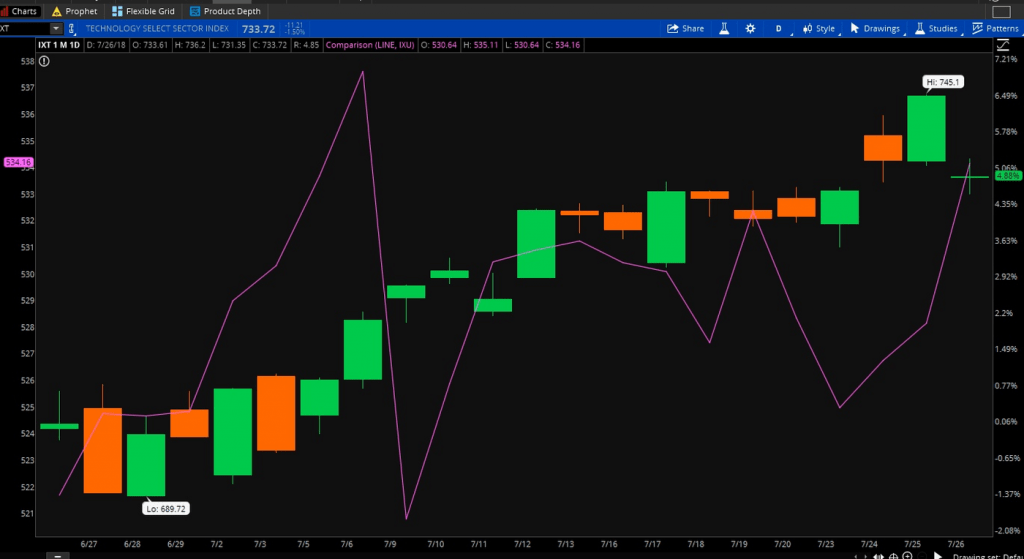Click the L: 731.35 low value
This screenshot has height=559, width=1024.
229,45
